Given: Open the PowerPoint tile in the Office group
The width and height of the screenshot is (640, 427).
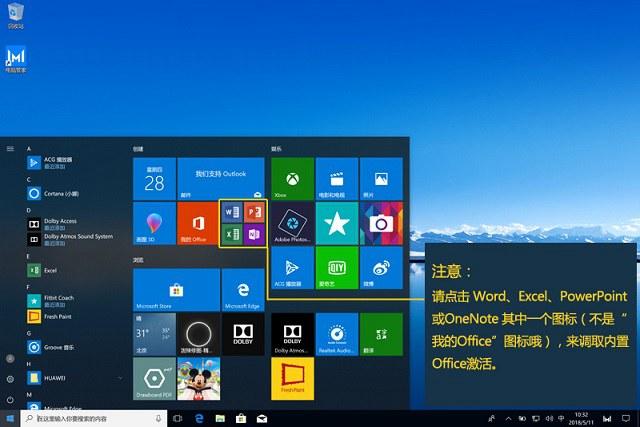Looking at the screenshot, I should [x=254, y=212].
